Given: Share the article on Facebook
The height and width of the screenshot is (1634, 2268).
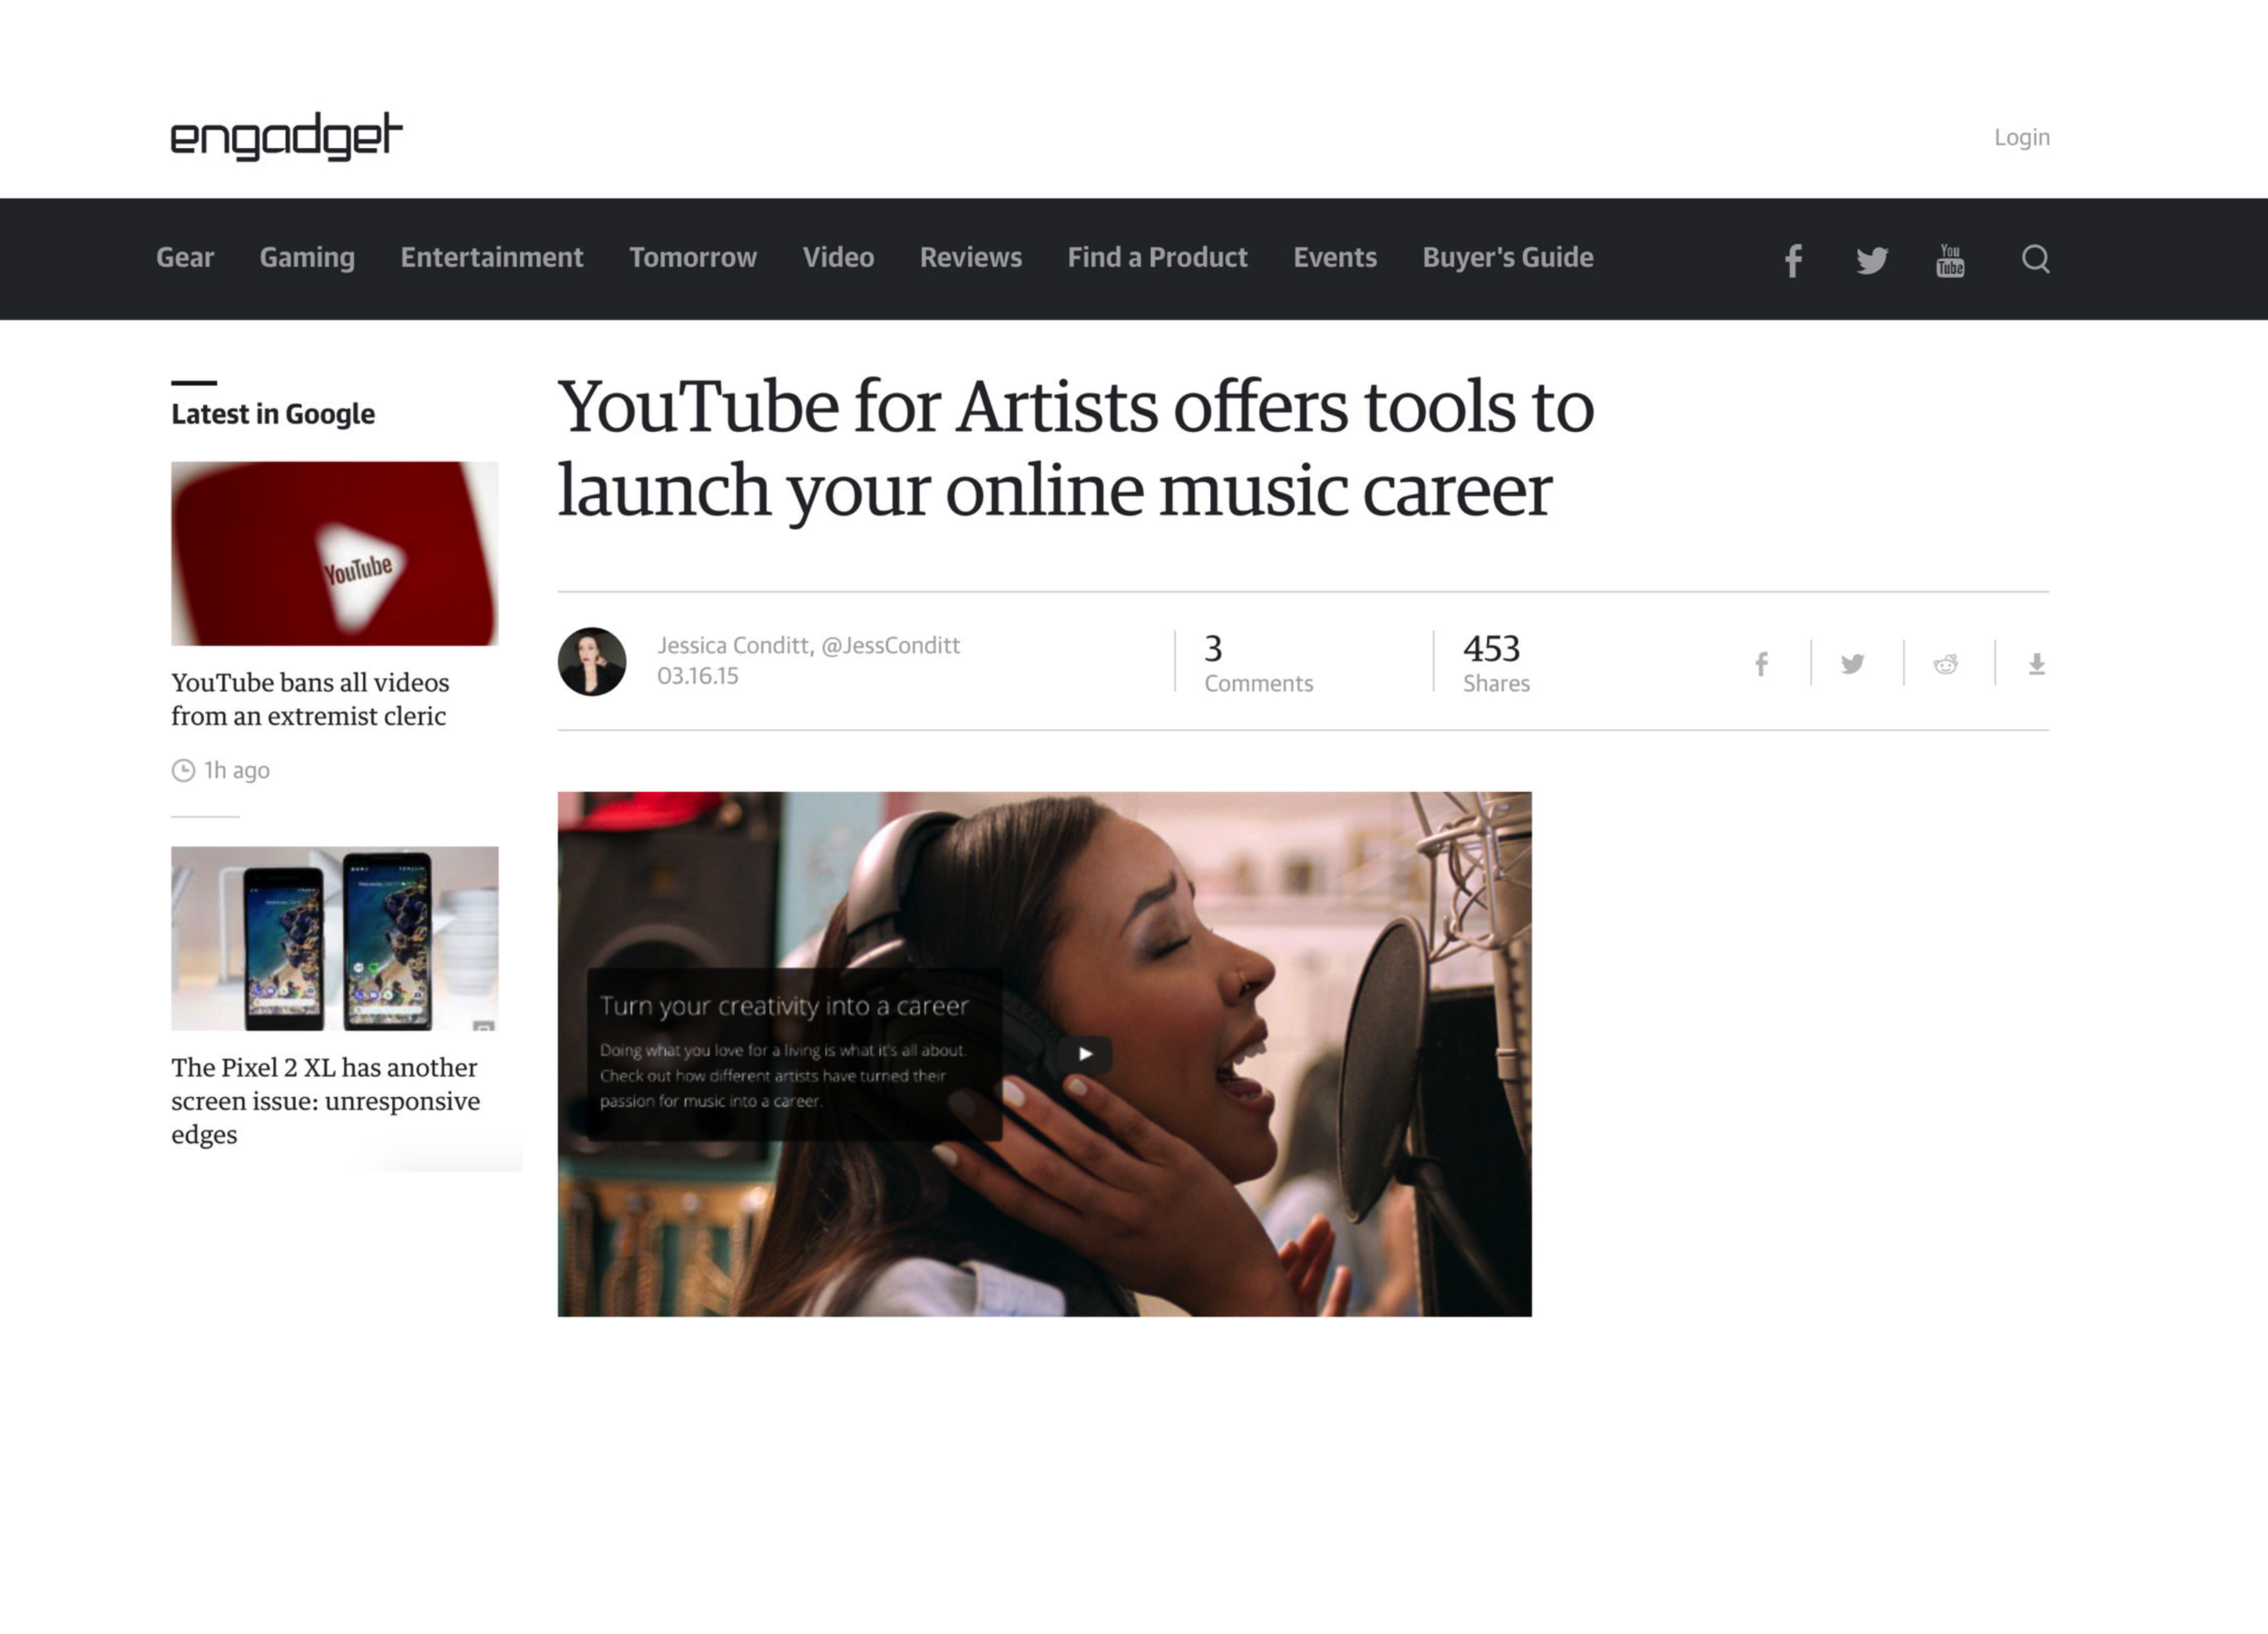Looking at the screenshot, I should click(x=1761, y=664).
